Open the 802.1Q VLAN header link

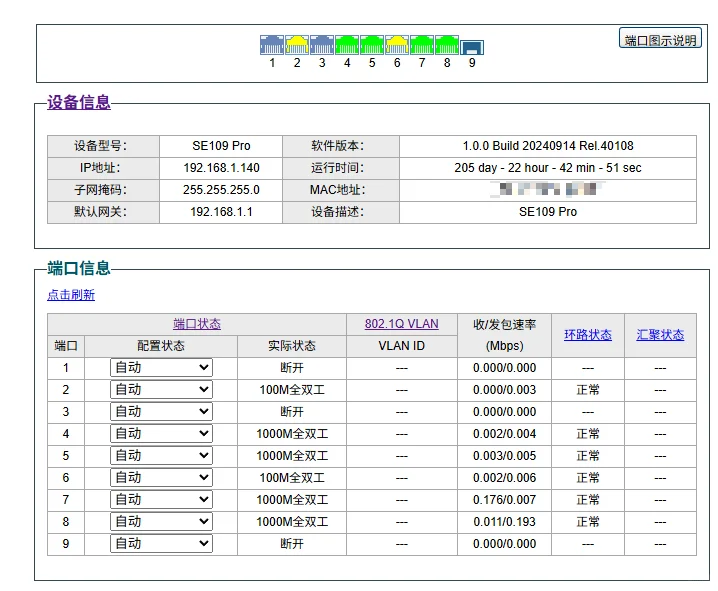402,324
